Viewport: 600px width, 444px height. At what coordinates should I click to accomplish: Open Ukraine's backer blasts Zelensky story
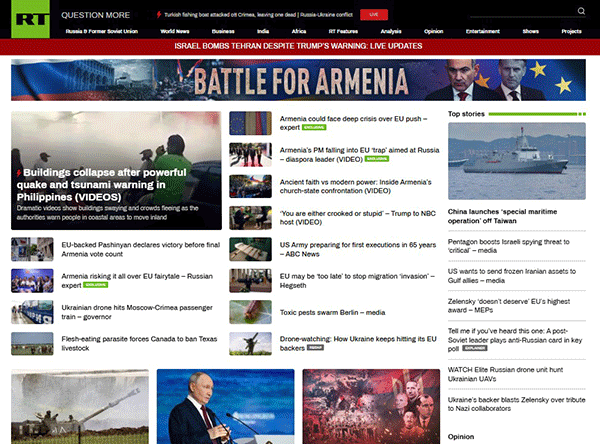point(517,404)
